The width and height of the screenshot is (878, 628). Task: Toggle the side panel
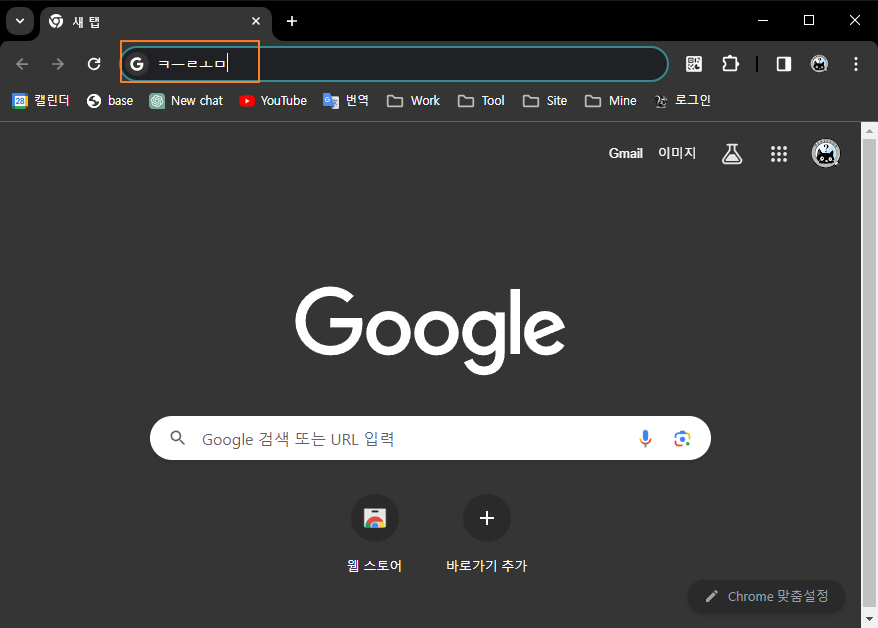(783, 64)
